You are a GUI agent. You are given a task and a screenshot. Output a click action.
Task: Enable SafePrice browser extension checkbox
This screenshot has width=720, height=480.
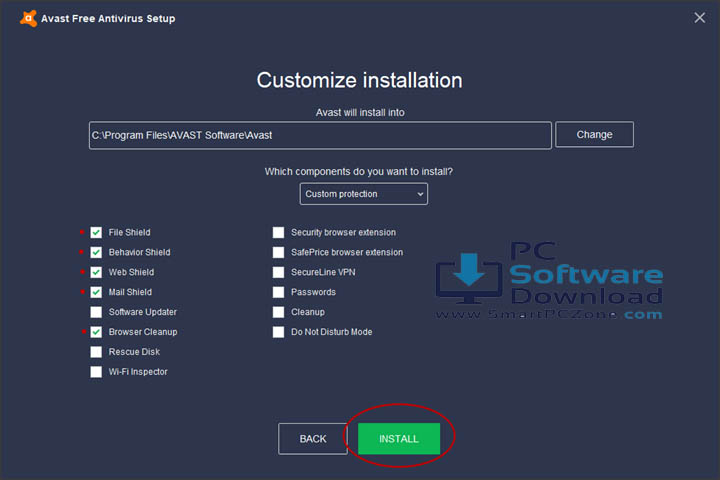click(278, 252)
